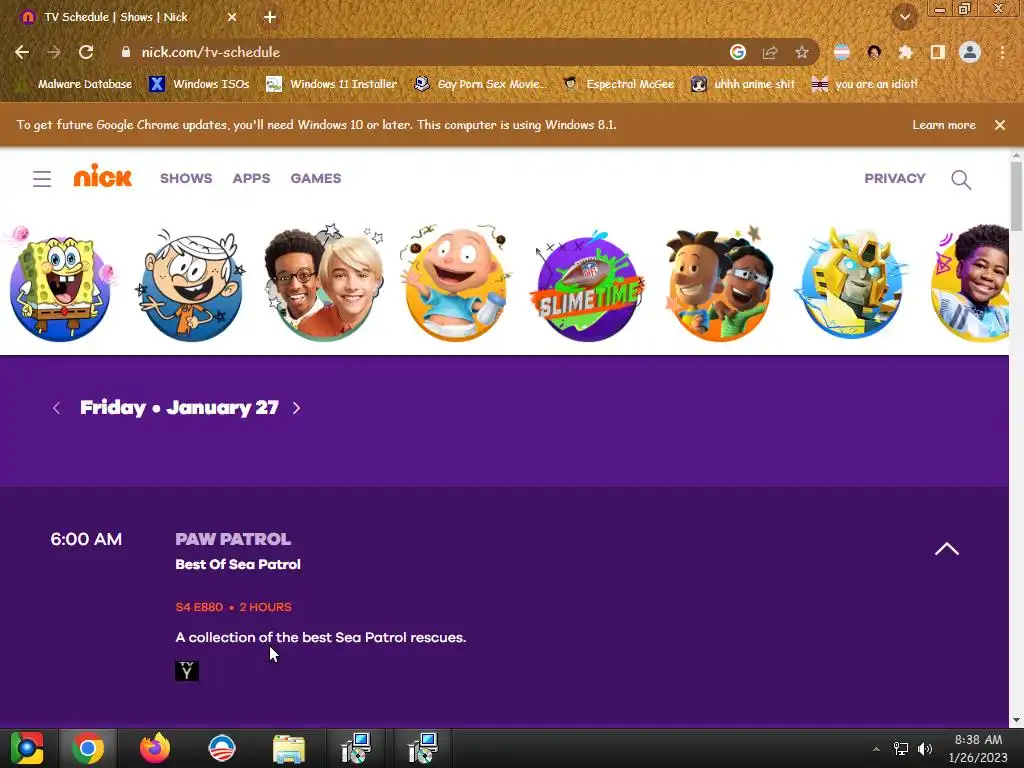The height and width of the screenshot is (768, 1024).
Task: Click the Best Of Sea Patrol episode title
Action: tap(238, 564)
